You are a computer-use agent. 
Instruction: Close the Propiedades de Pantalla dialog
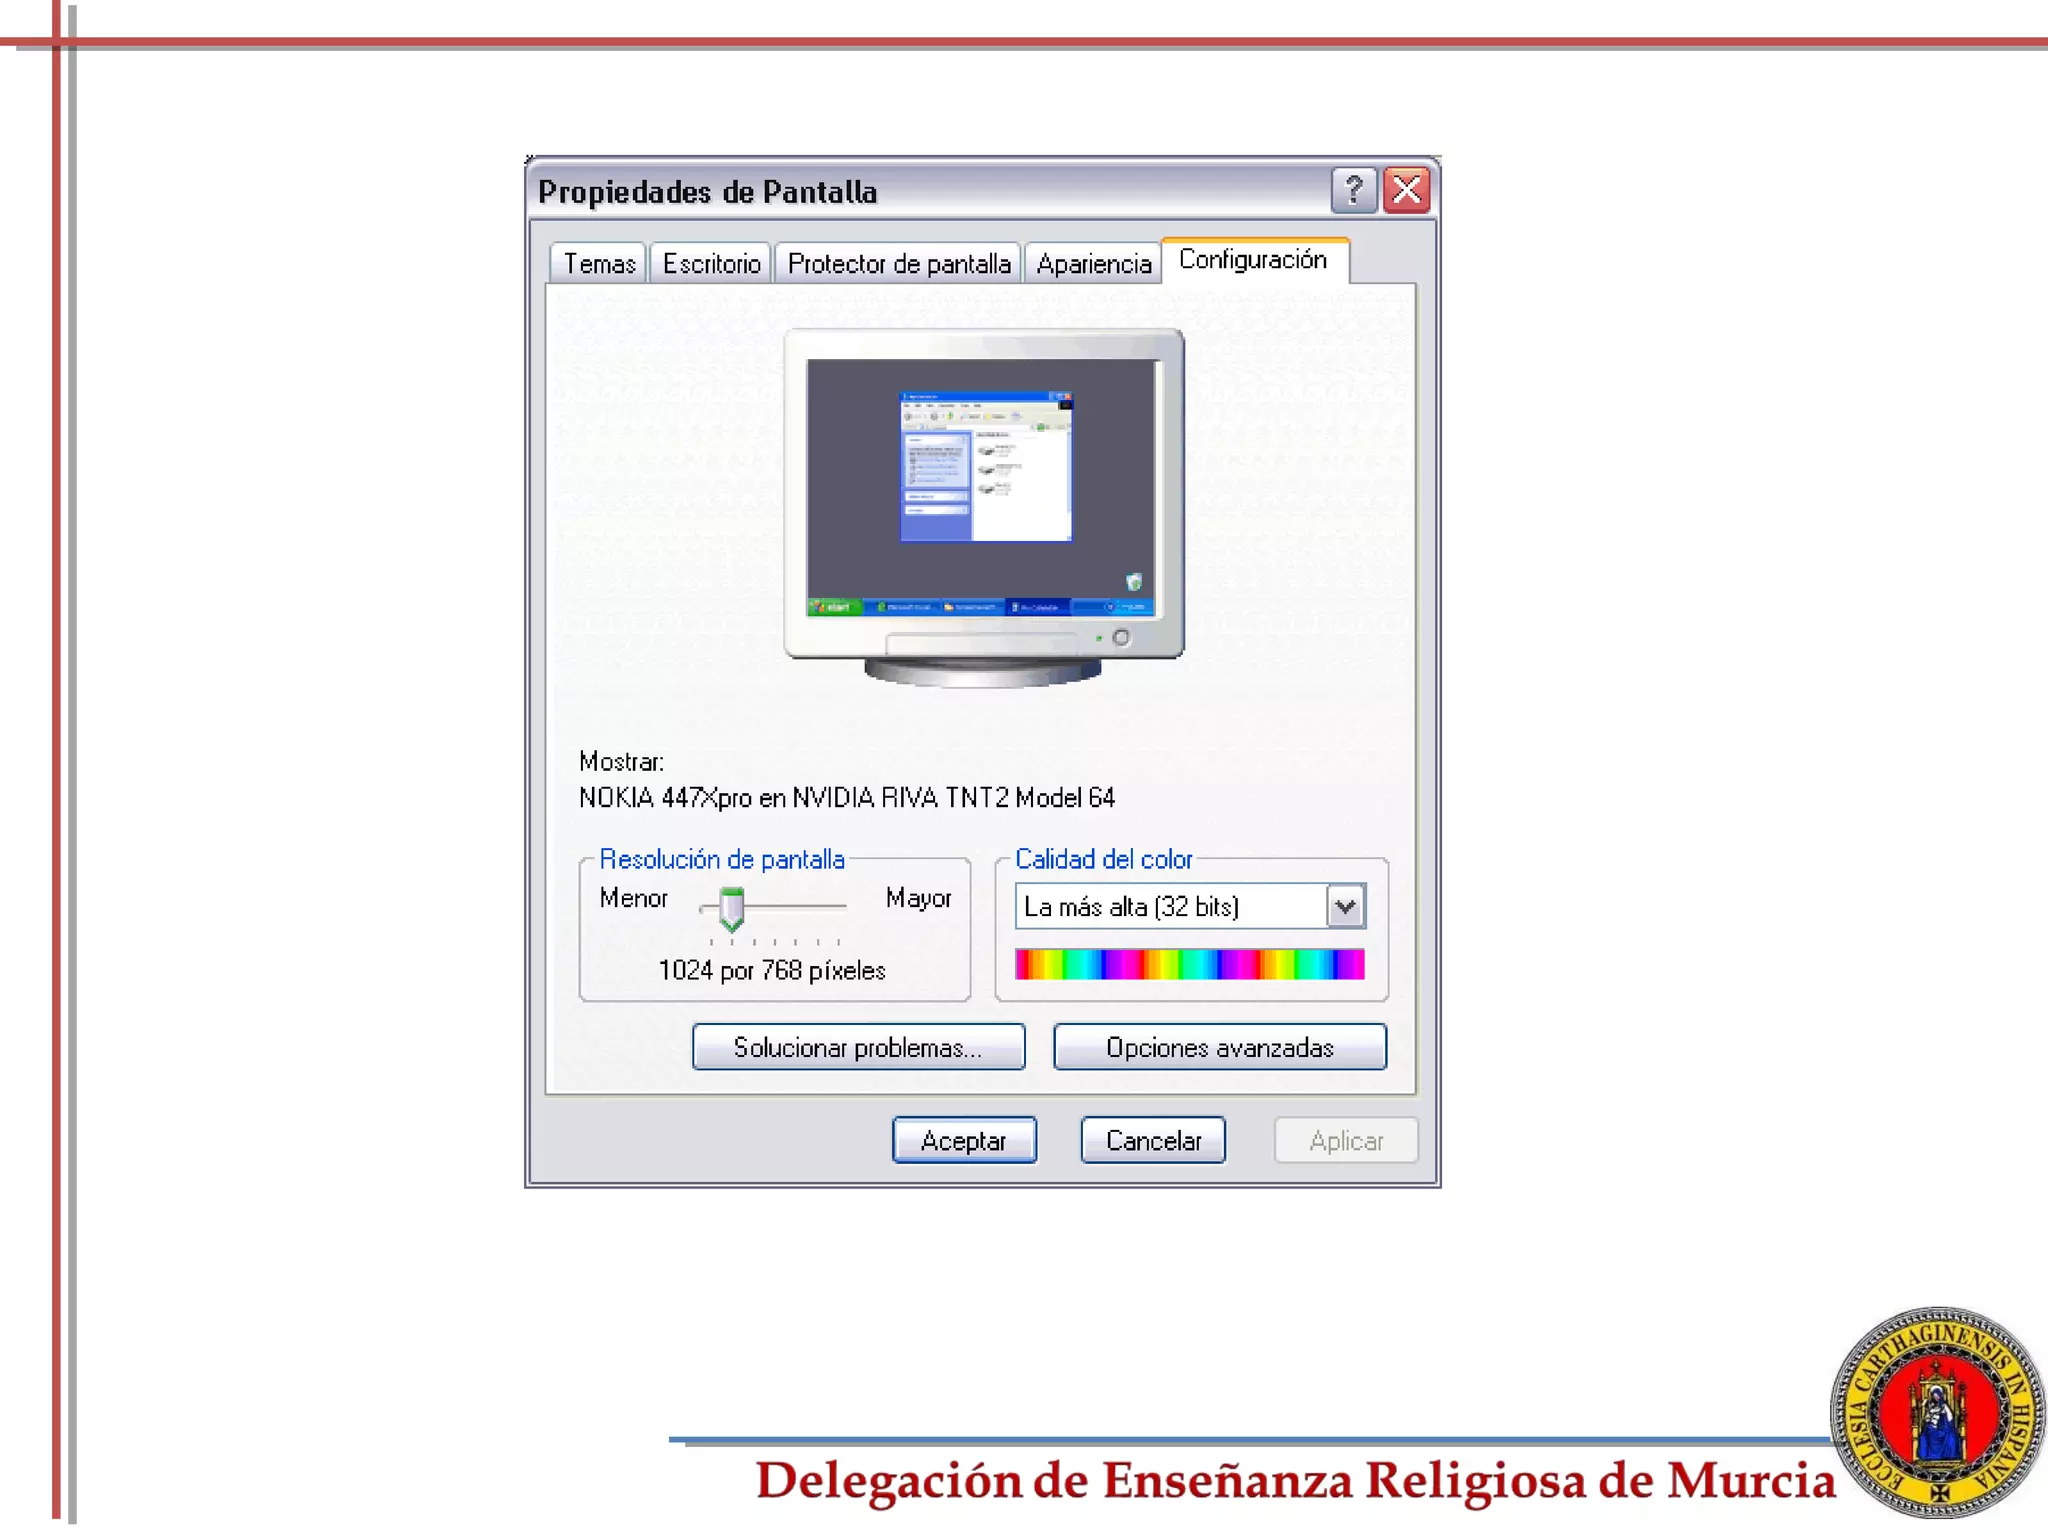click(1407, 190)
